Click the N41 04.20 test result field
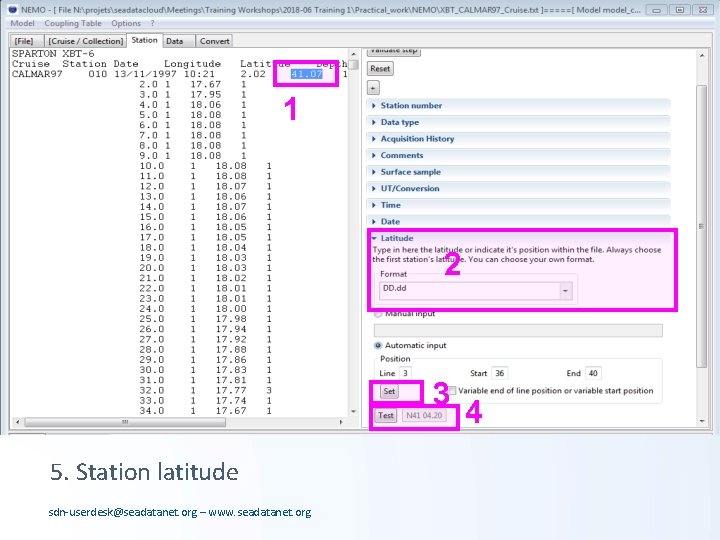The height and width of the screenshot is (540, 720). (x=424, y=416)
